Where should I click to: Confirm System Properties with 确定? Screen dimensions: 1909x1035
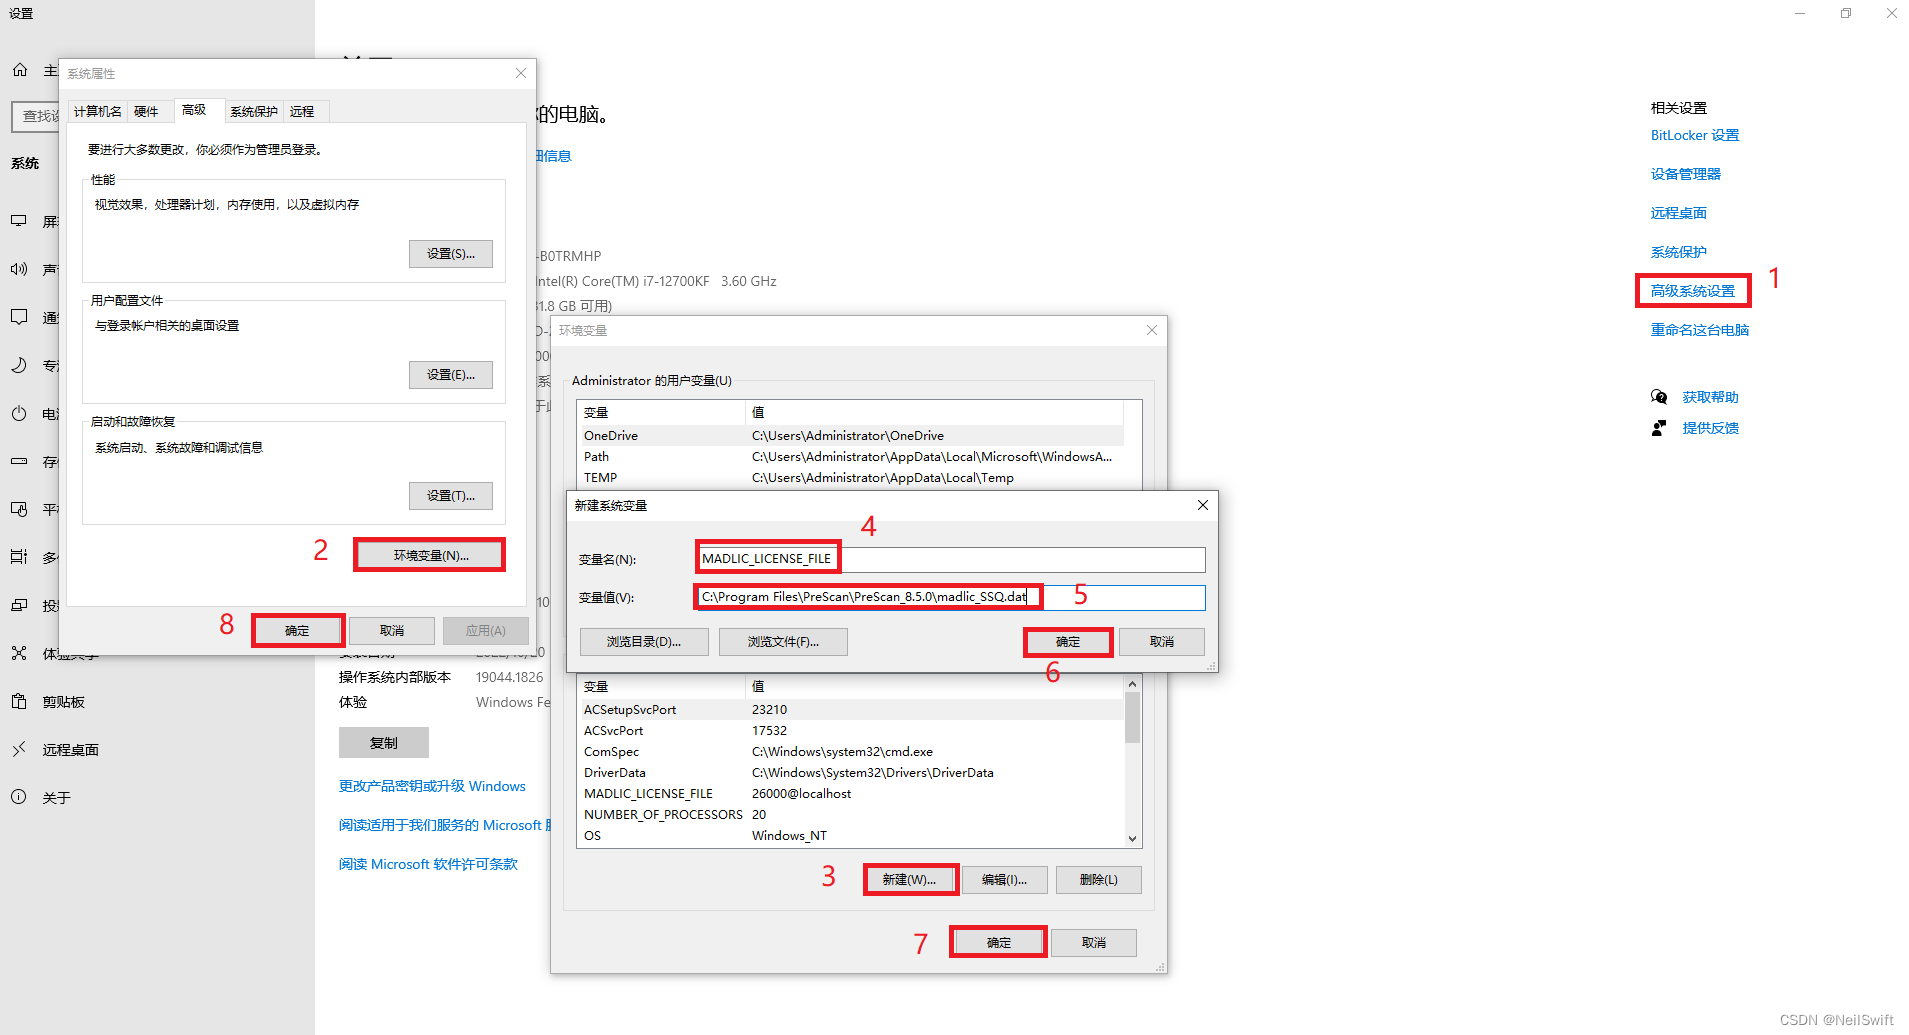[x=298, y=631]
